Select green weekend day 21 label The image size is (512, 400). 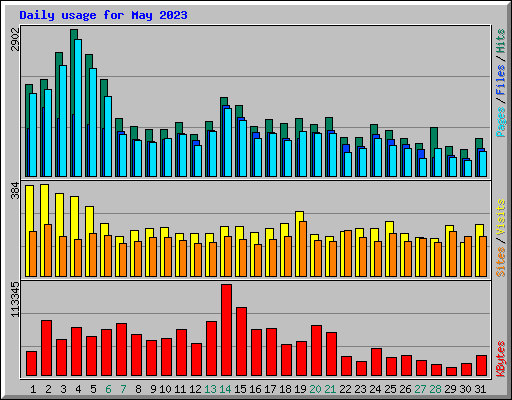(330, 389)
